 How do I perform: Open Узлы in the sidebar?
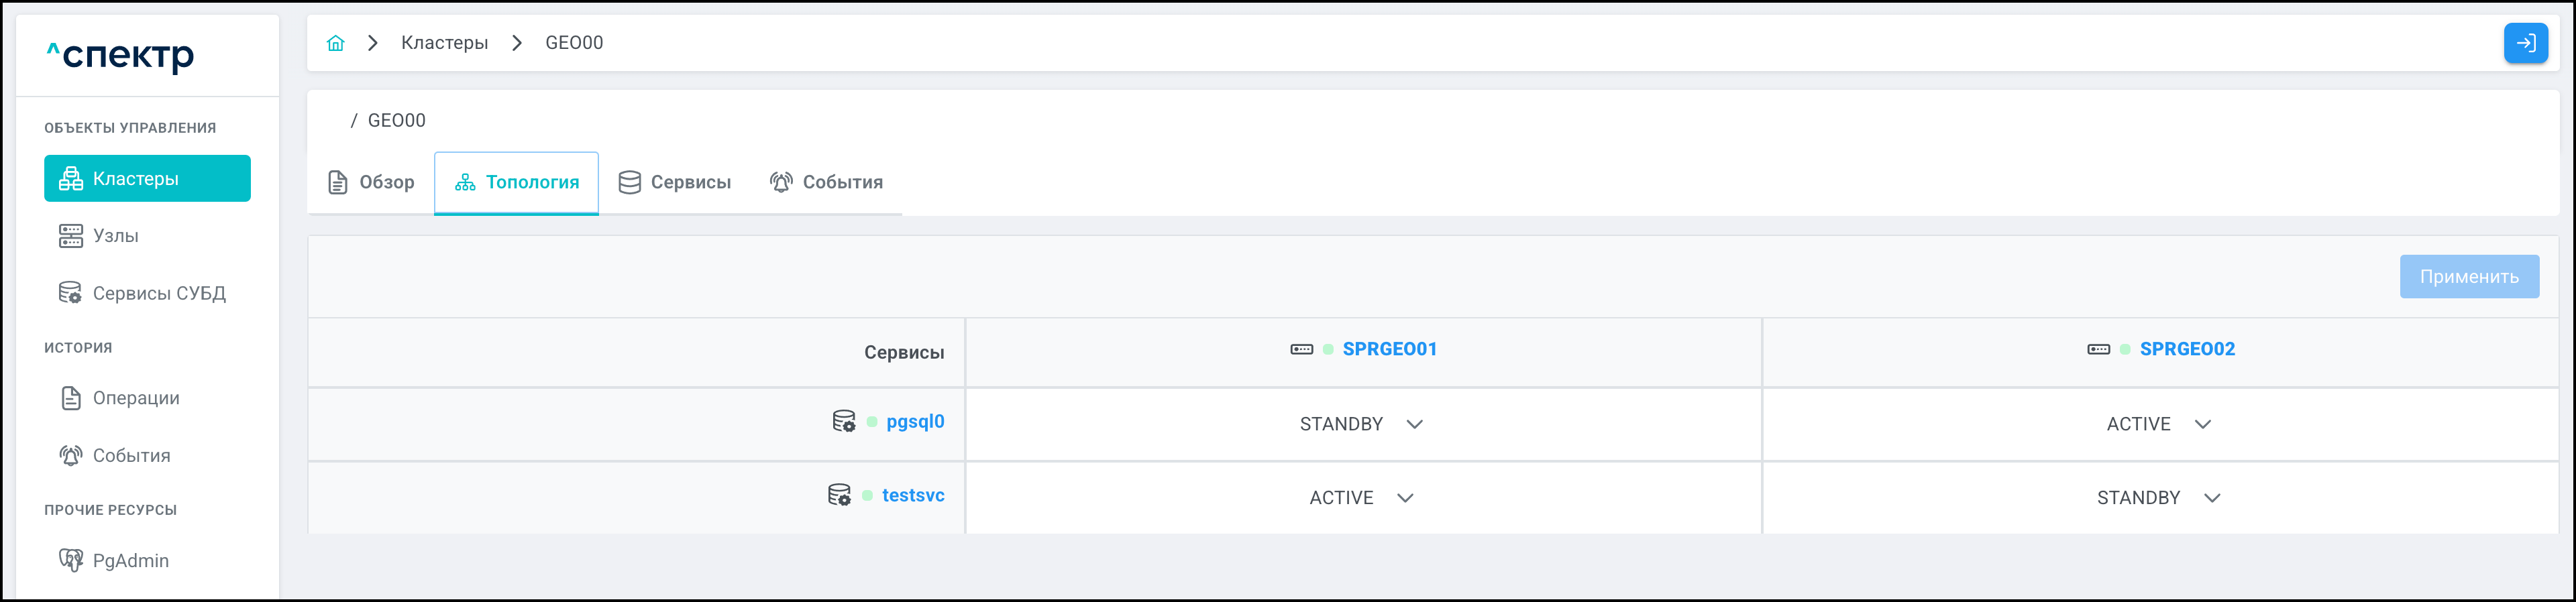(x=115, y=236)
